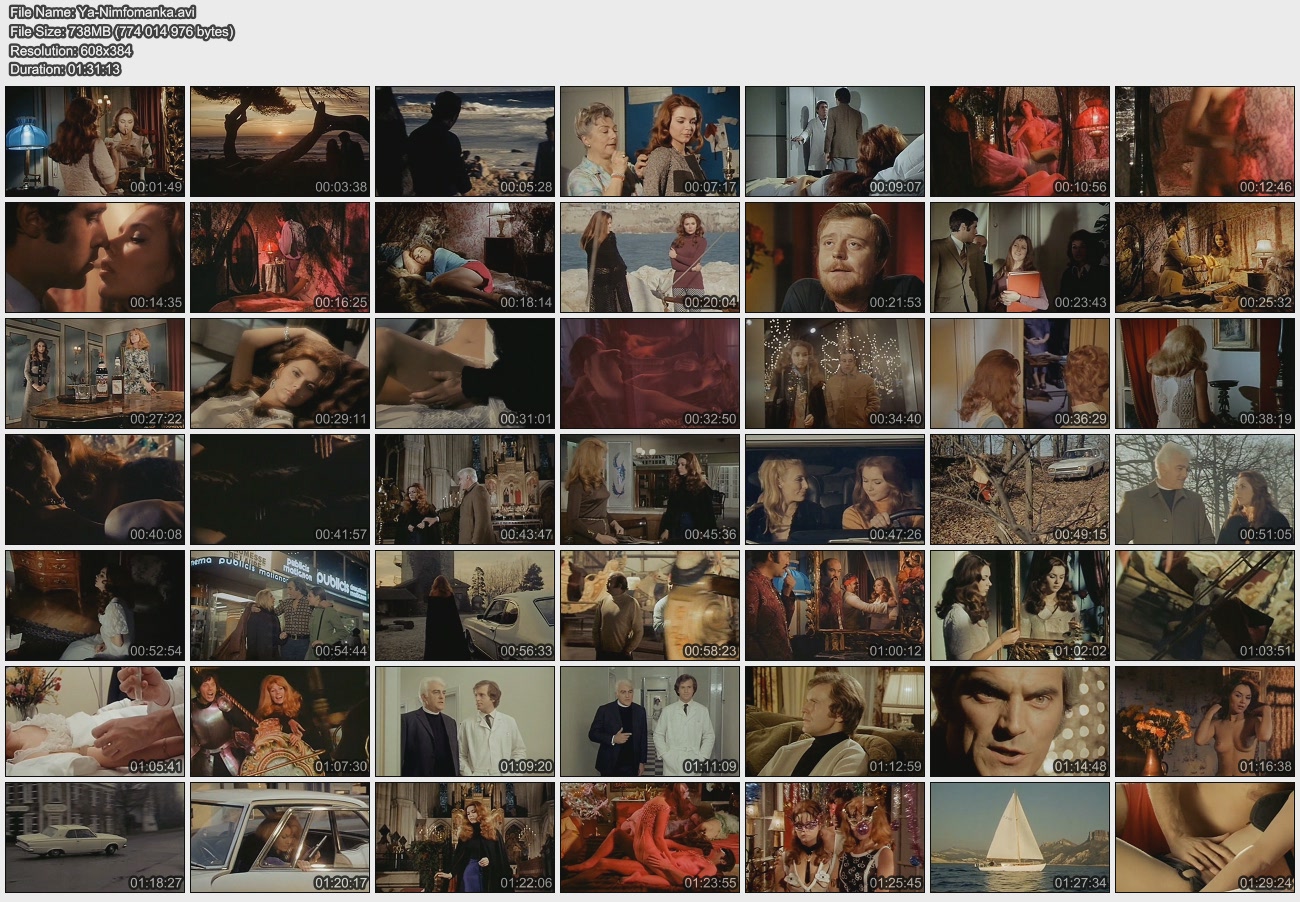Select the sunset tree thumbnail at 00:03:38
The image size is (1300, 902).
(x=280, y=141)
